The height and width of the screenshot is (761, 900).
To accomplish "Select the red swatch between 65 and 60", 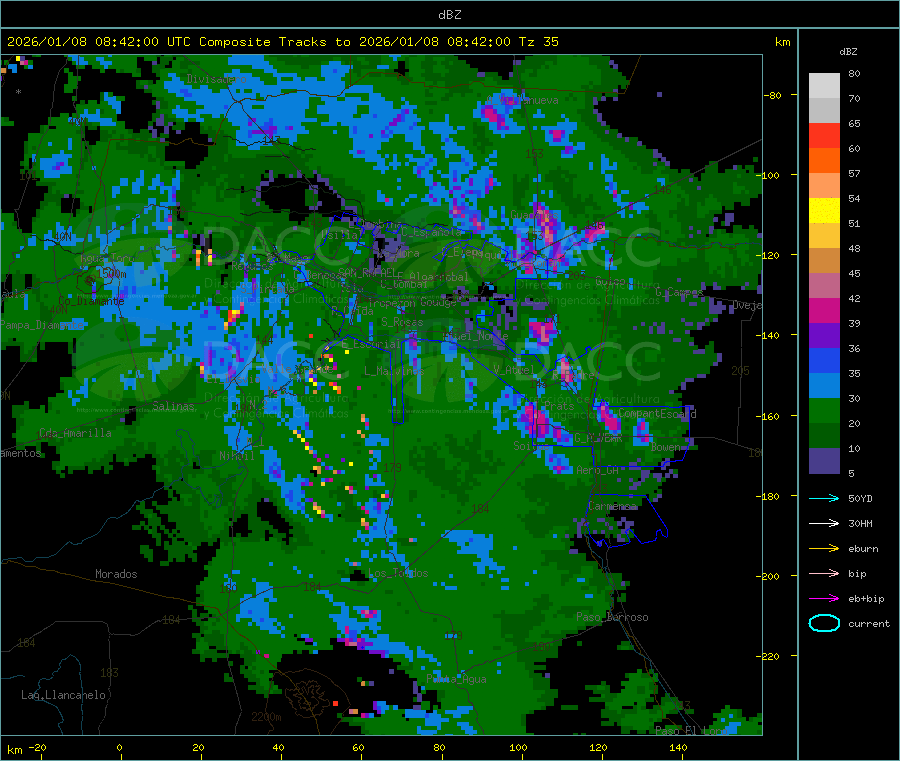I will (824, 135).
